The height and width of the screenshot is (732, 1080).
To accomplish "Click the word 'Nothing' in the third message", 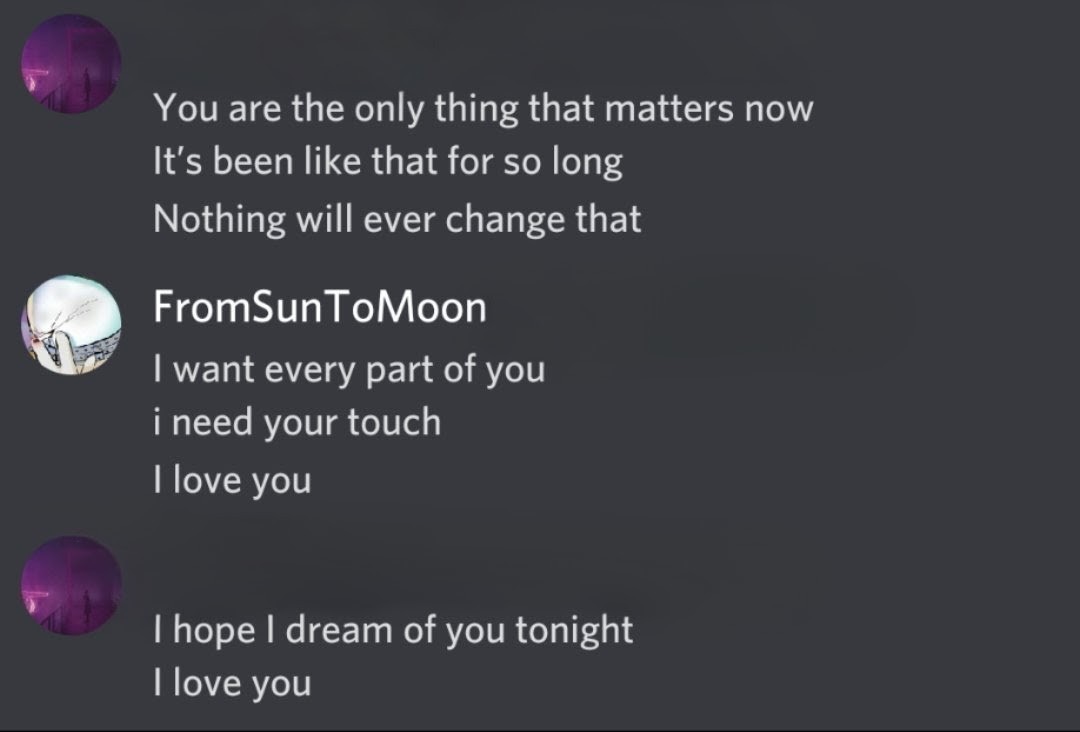I will coord(219,220).
